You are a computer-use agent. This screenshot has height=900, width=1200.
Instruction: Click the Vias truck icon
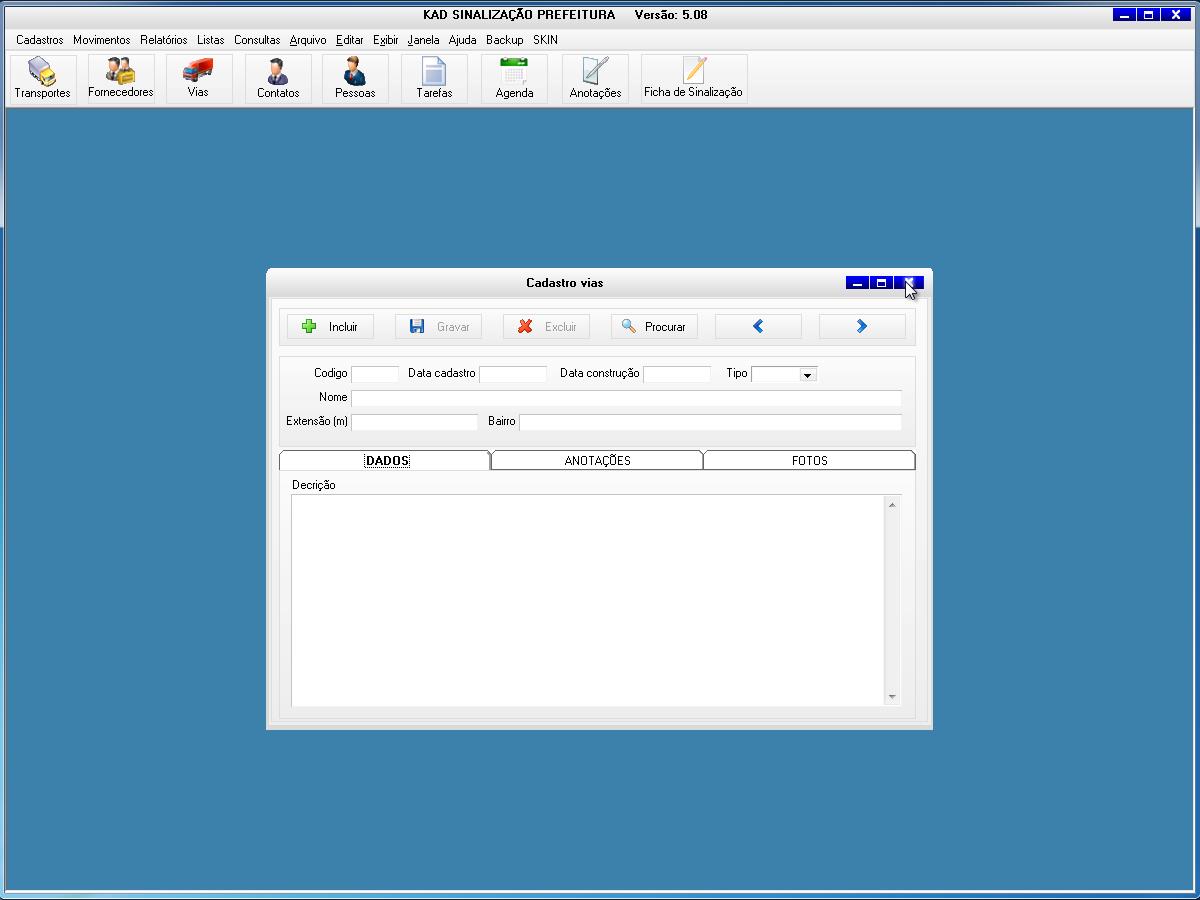[x=198, y=79]
